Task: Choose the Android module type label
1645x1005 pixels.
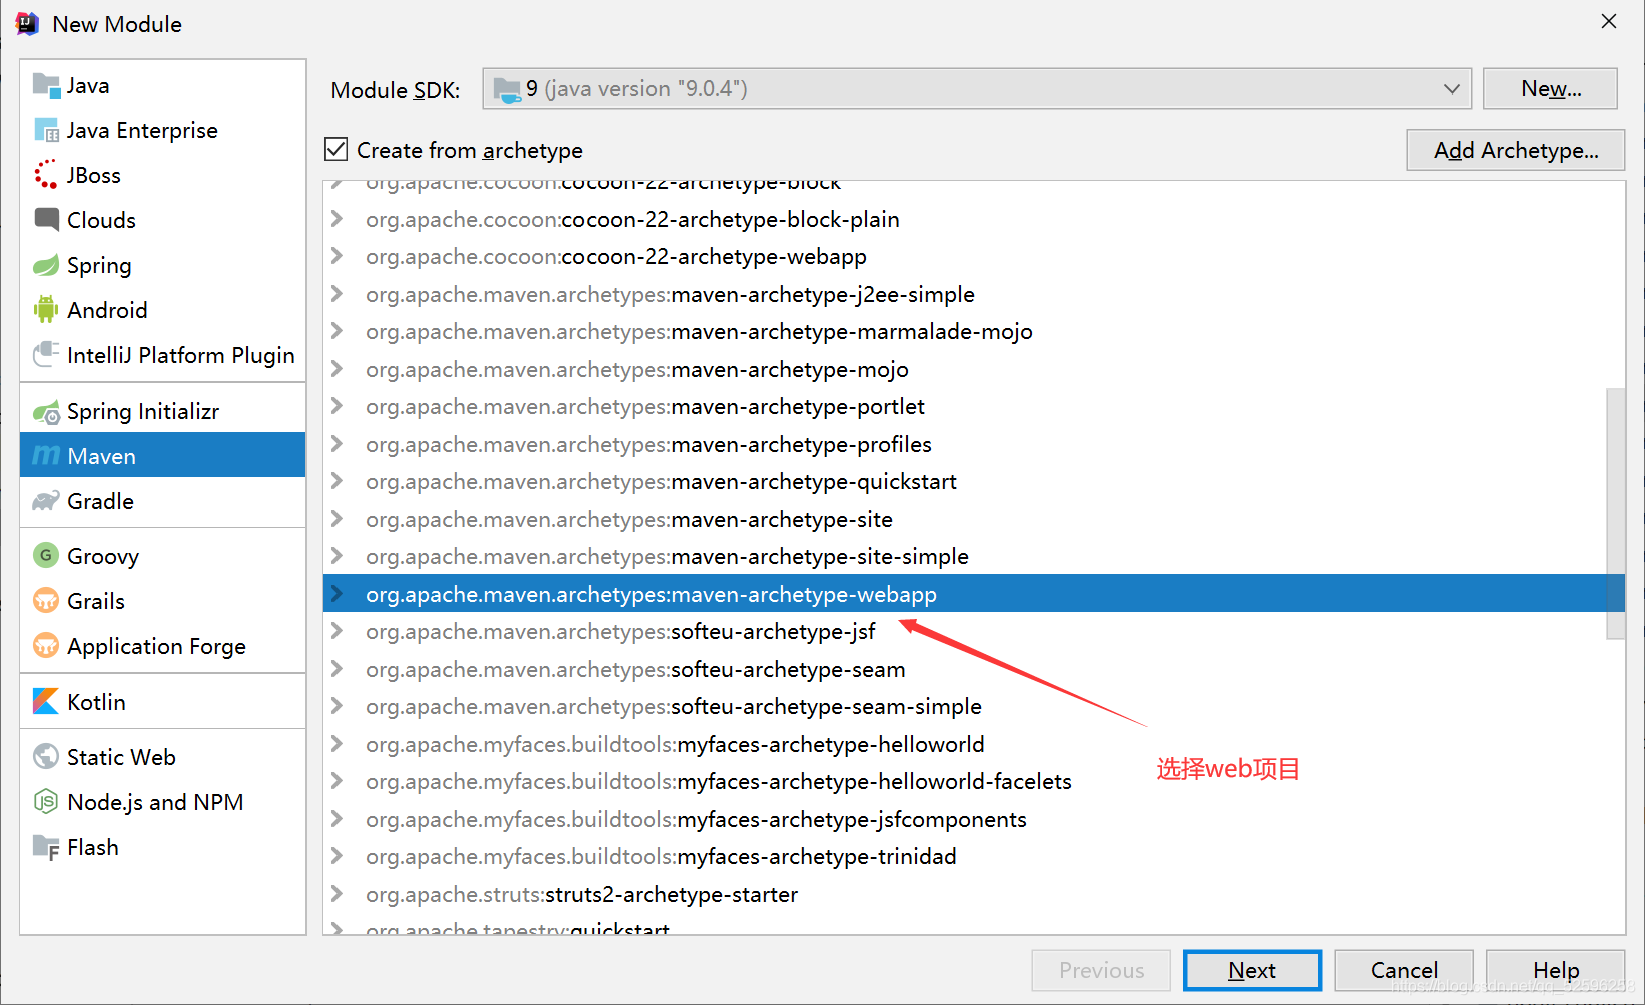Action: (x=107, y=310)
